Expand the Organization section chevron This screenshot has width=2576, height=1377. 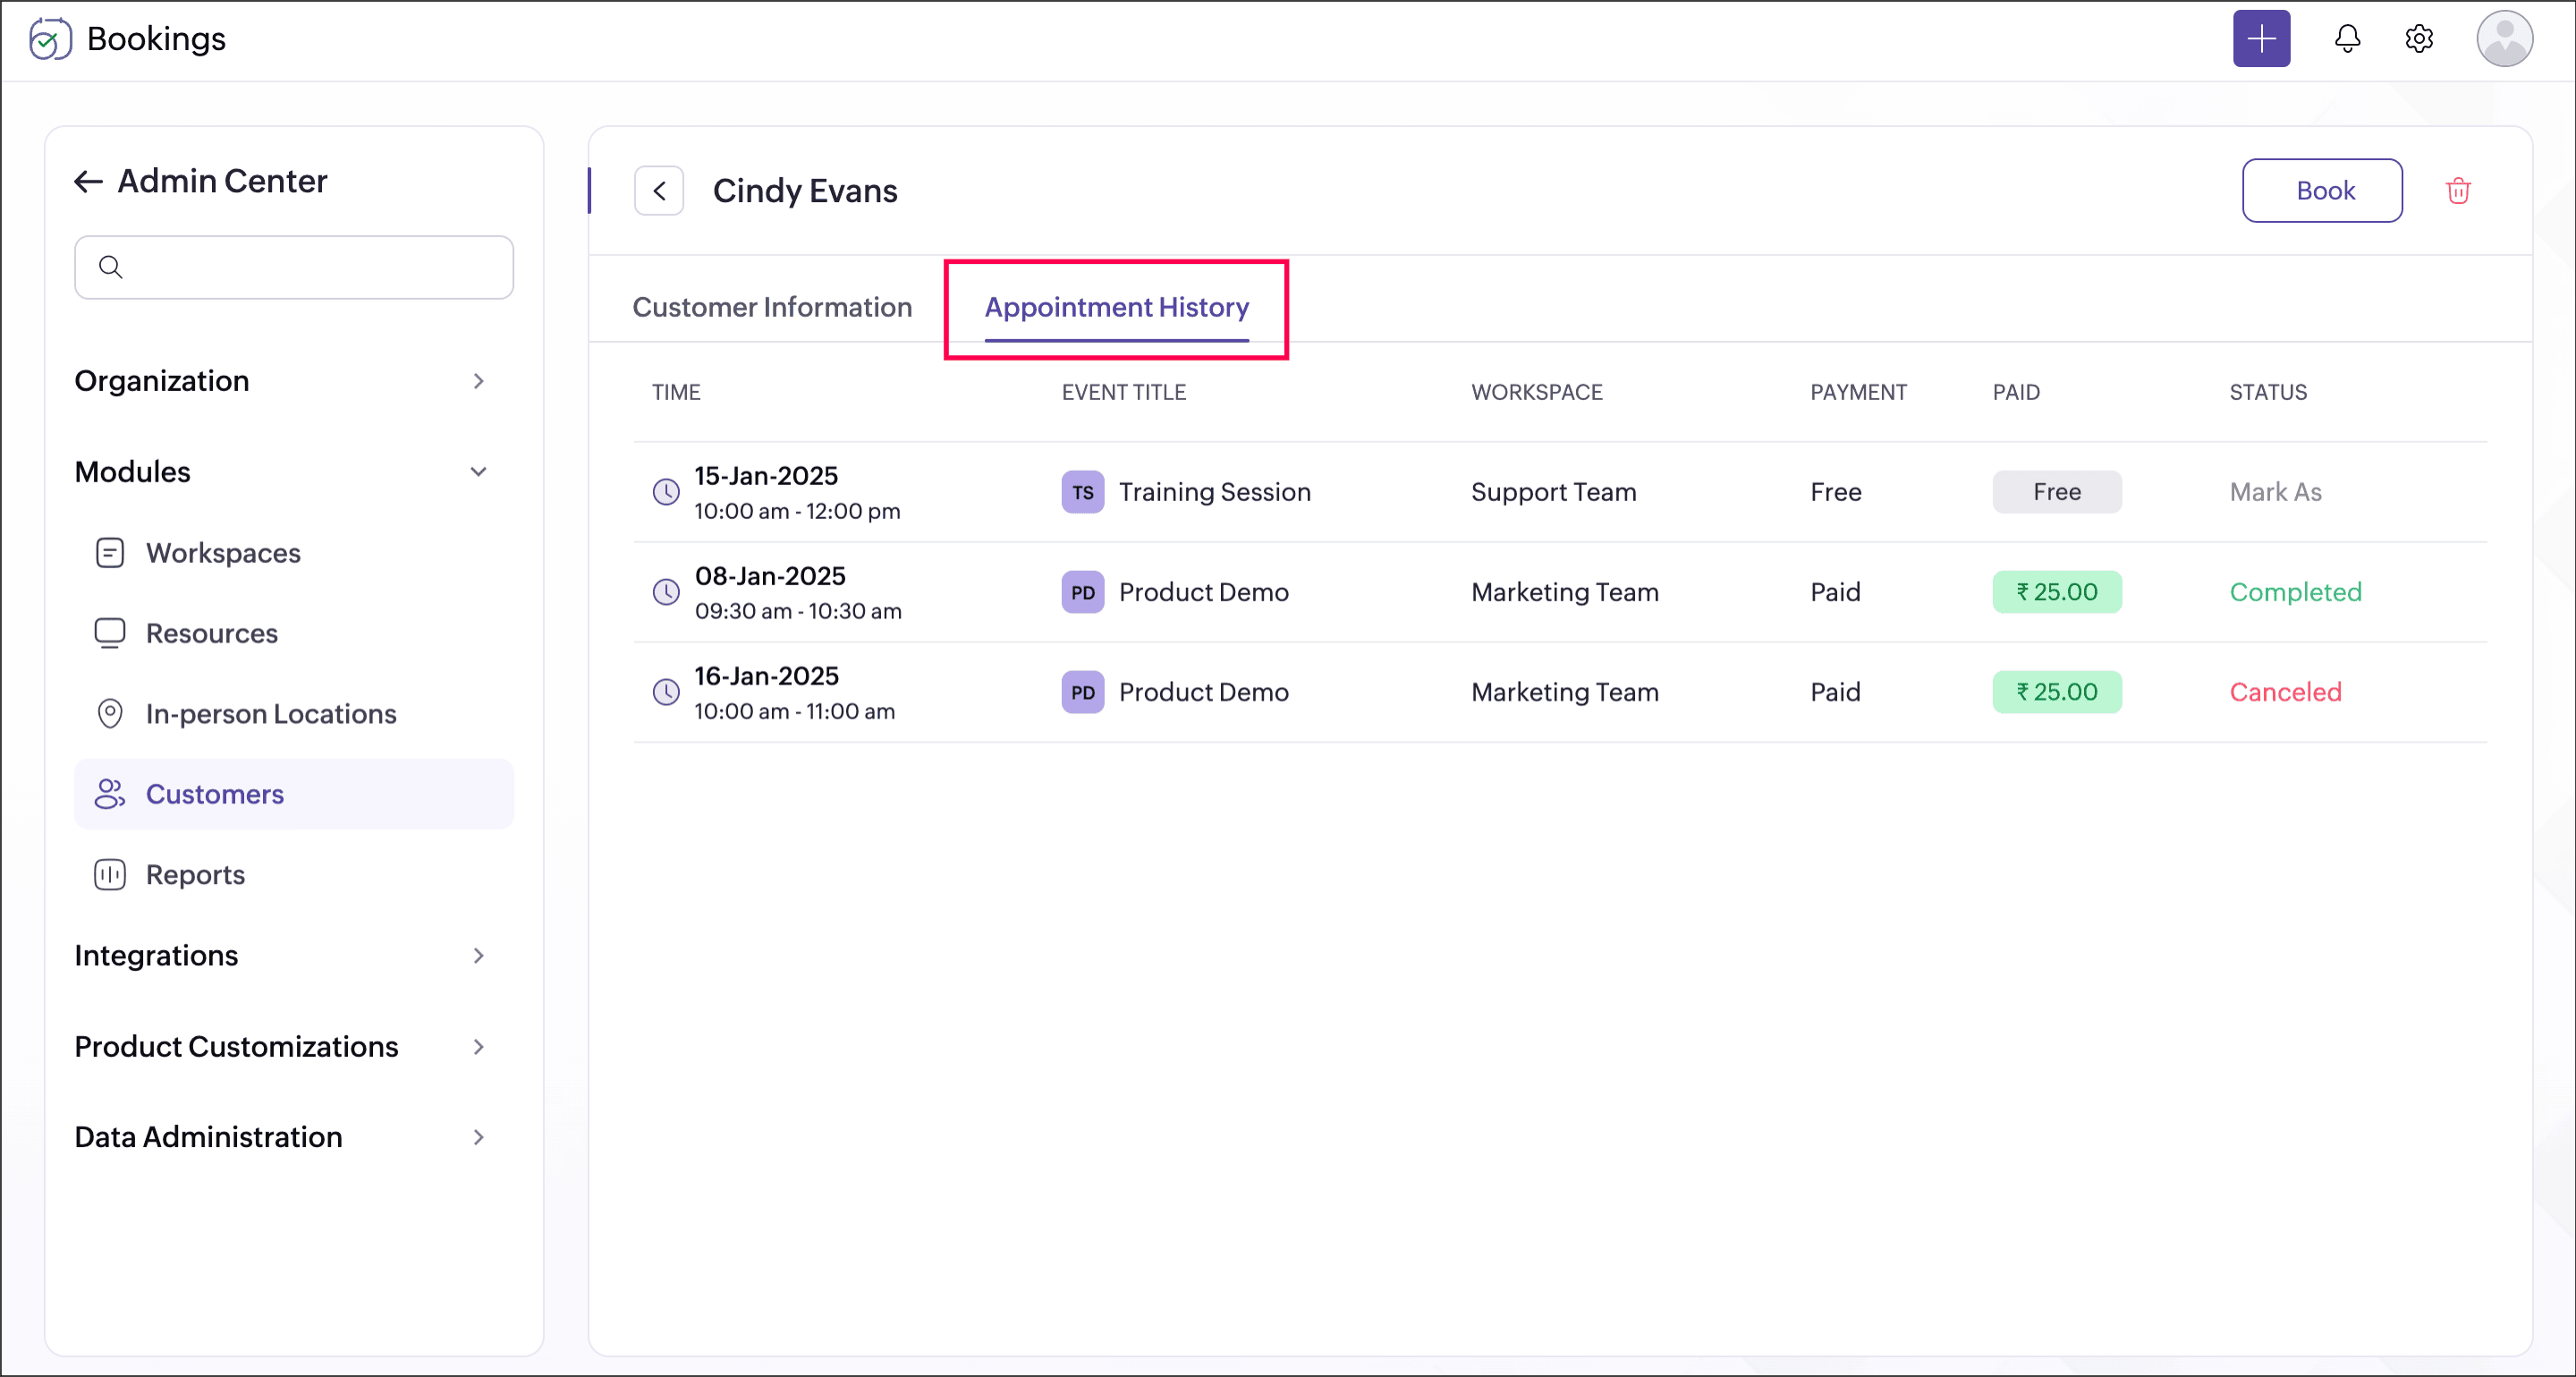479,381
